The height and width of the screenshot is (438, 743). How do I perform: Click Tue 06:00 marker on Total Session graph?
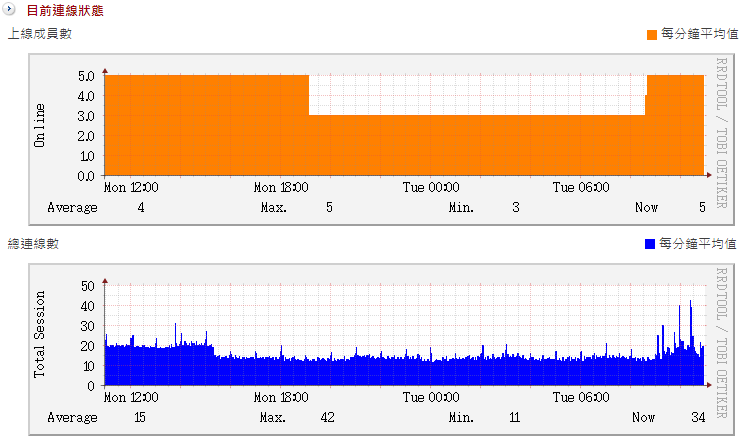581,397
